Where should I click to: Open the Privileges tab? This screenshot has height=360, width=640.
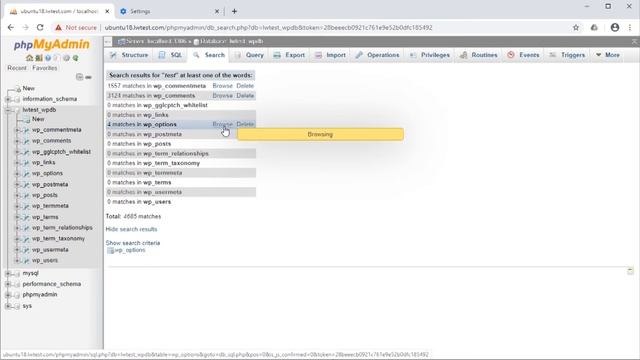pos(430,55)
